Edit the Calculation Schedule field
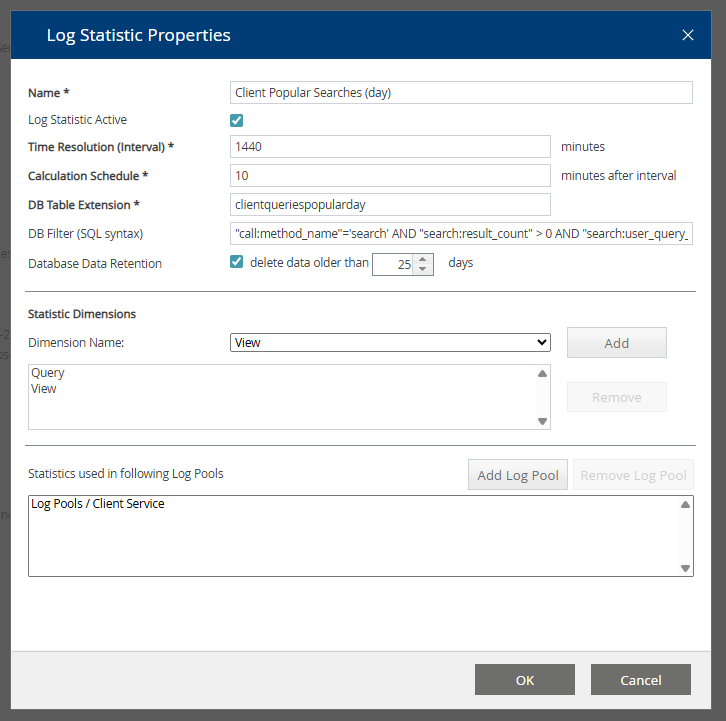Viewport: 726px width, 721px height. pyautogui.click(x=390, y=176)
